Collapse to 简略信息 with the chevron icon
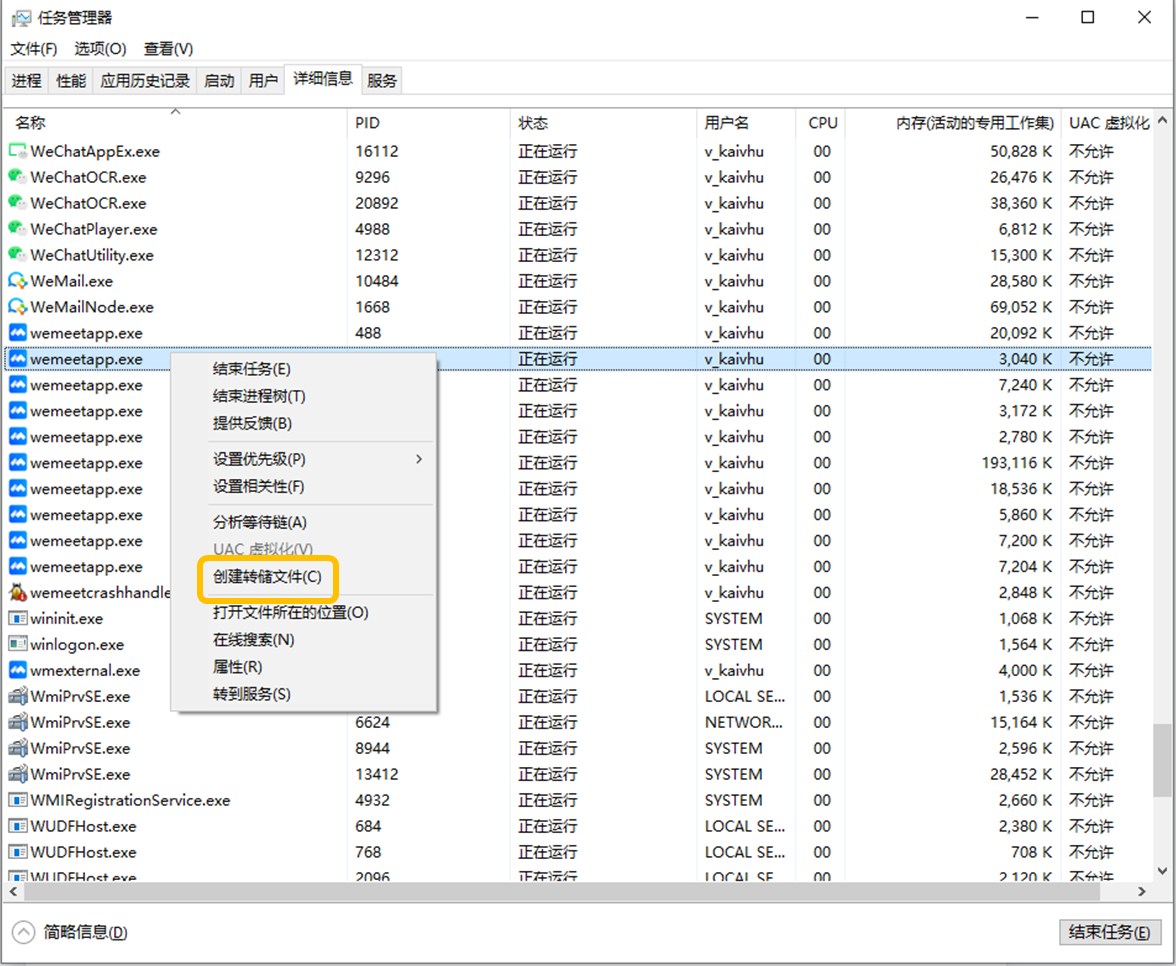Screen dimensions: 1176x966 (x=23, y=932)
